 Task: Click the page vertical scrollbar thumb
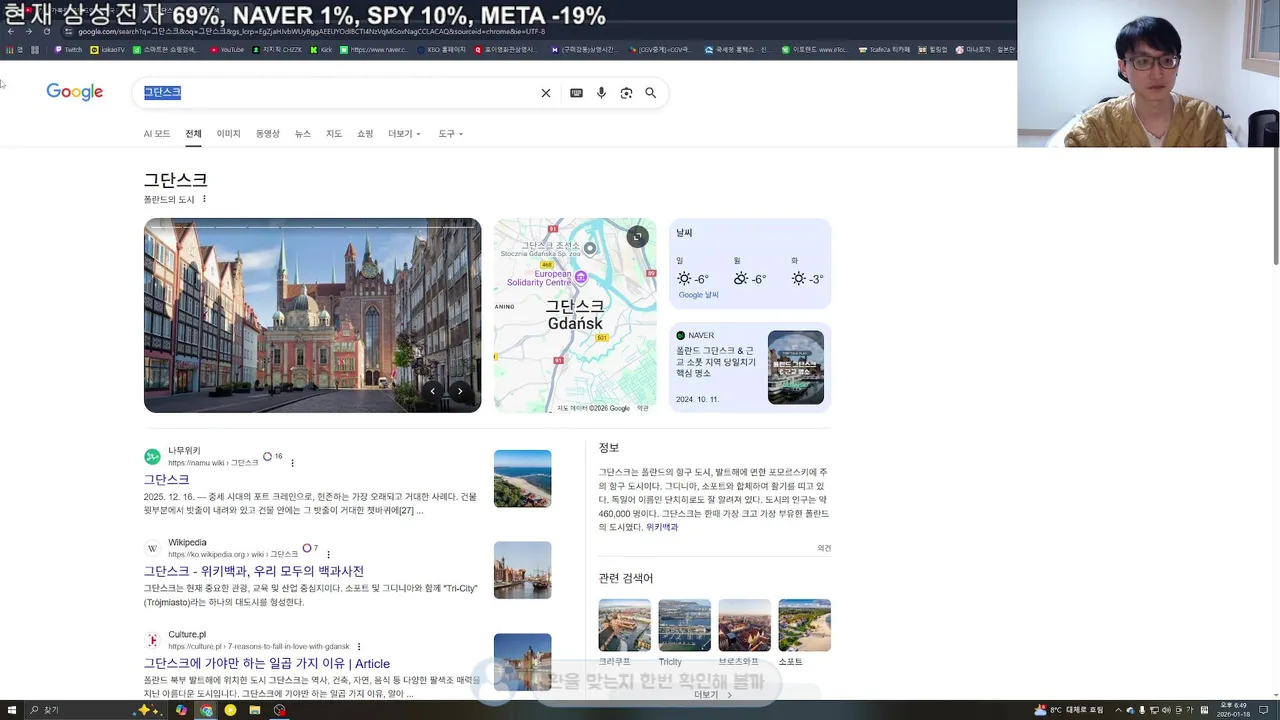(1275, 208)
